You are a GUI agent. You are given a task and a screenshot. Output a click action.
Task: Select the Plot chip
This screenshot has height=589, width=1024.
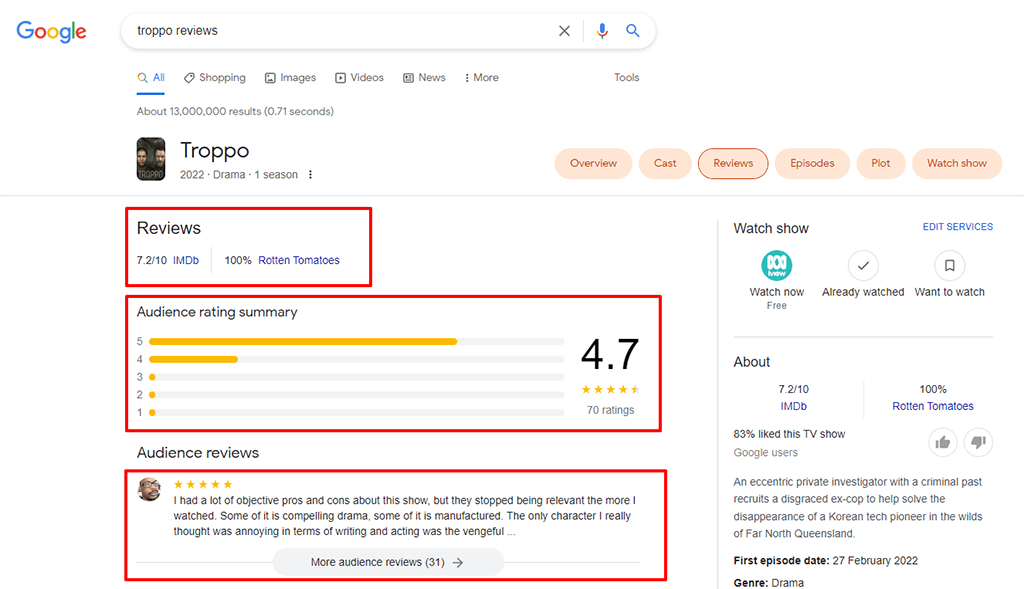(x=880, y=163)
